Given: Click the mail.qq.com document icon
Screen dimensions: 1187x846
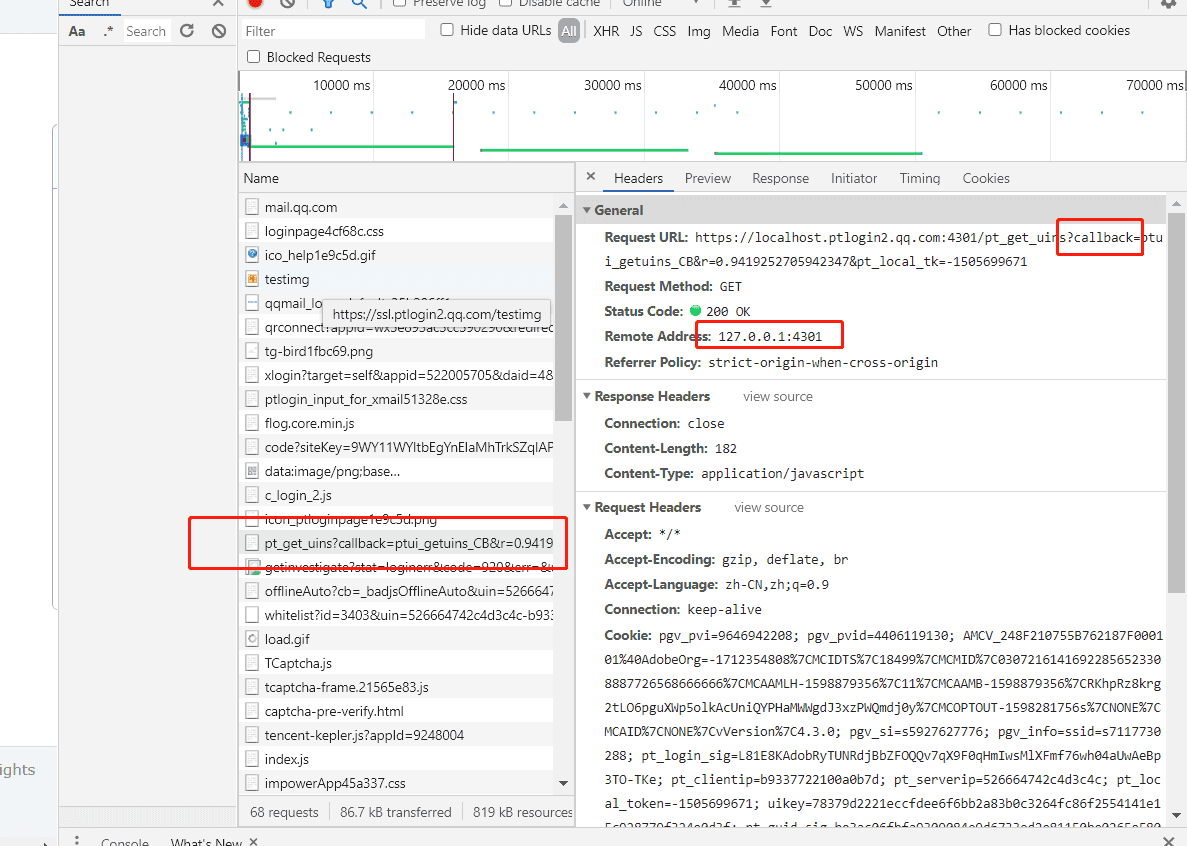Looking at the screenshot, I should coord(252,207).
